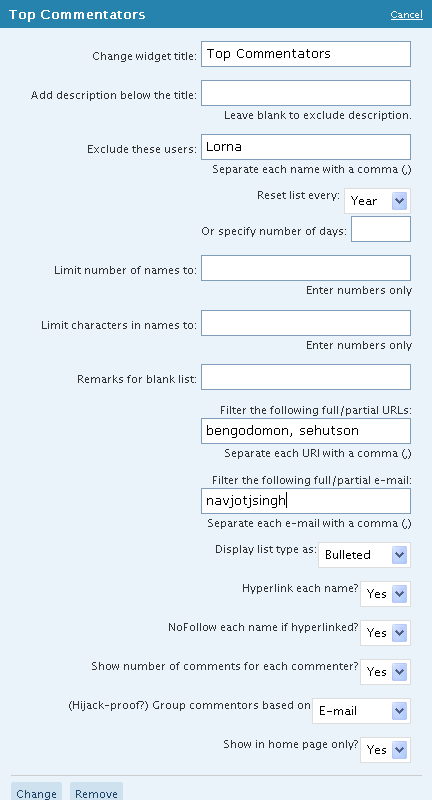Click the e-mail filter field with navjotjsingh
432x800 pixels.
(306, 501)
